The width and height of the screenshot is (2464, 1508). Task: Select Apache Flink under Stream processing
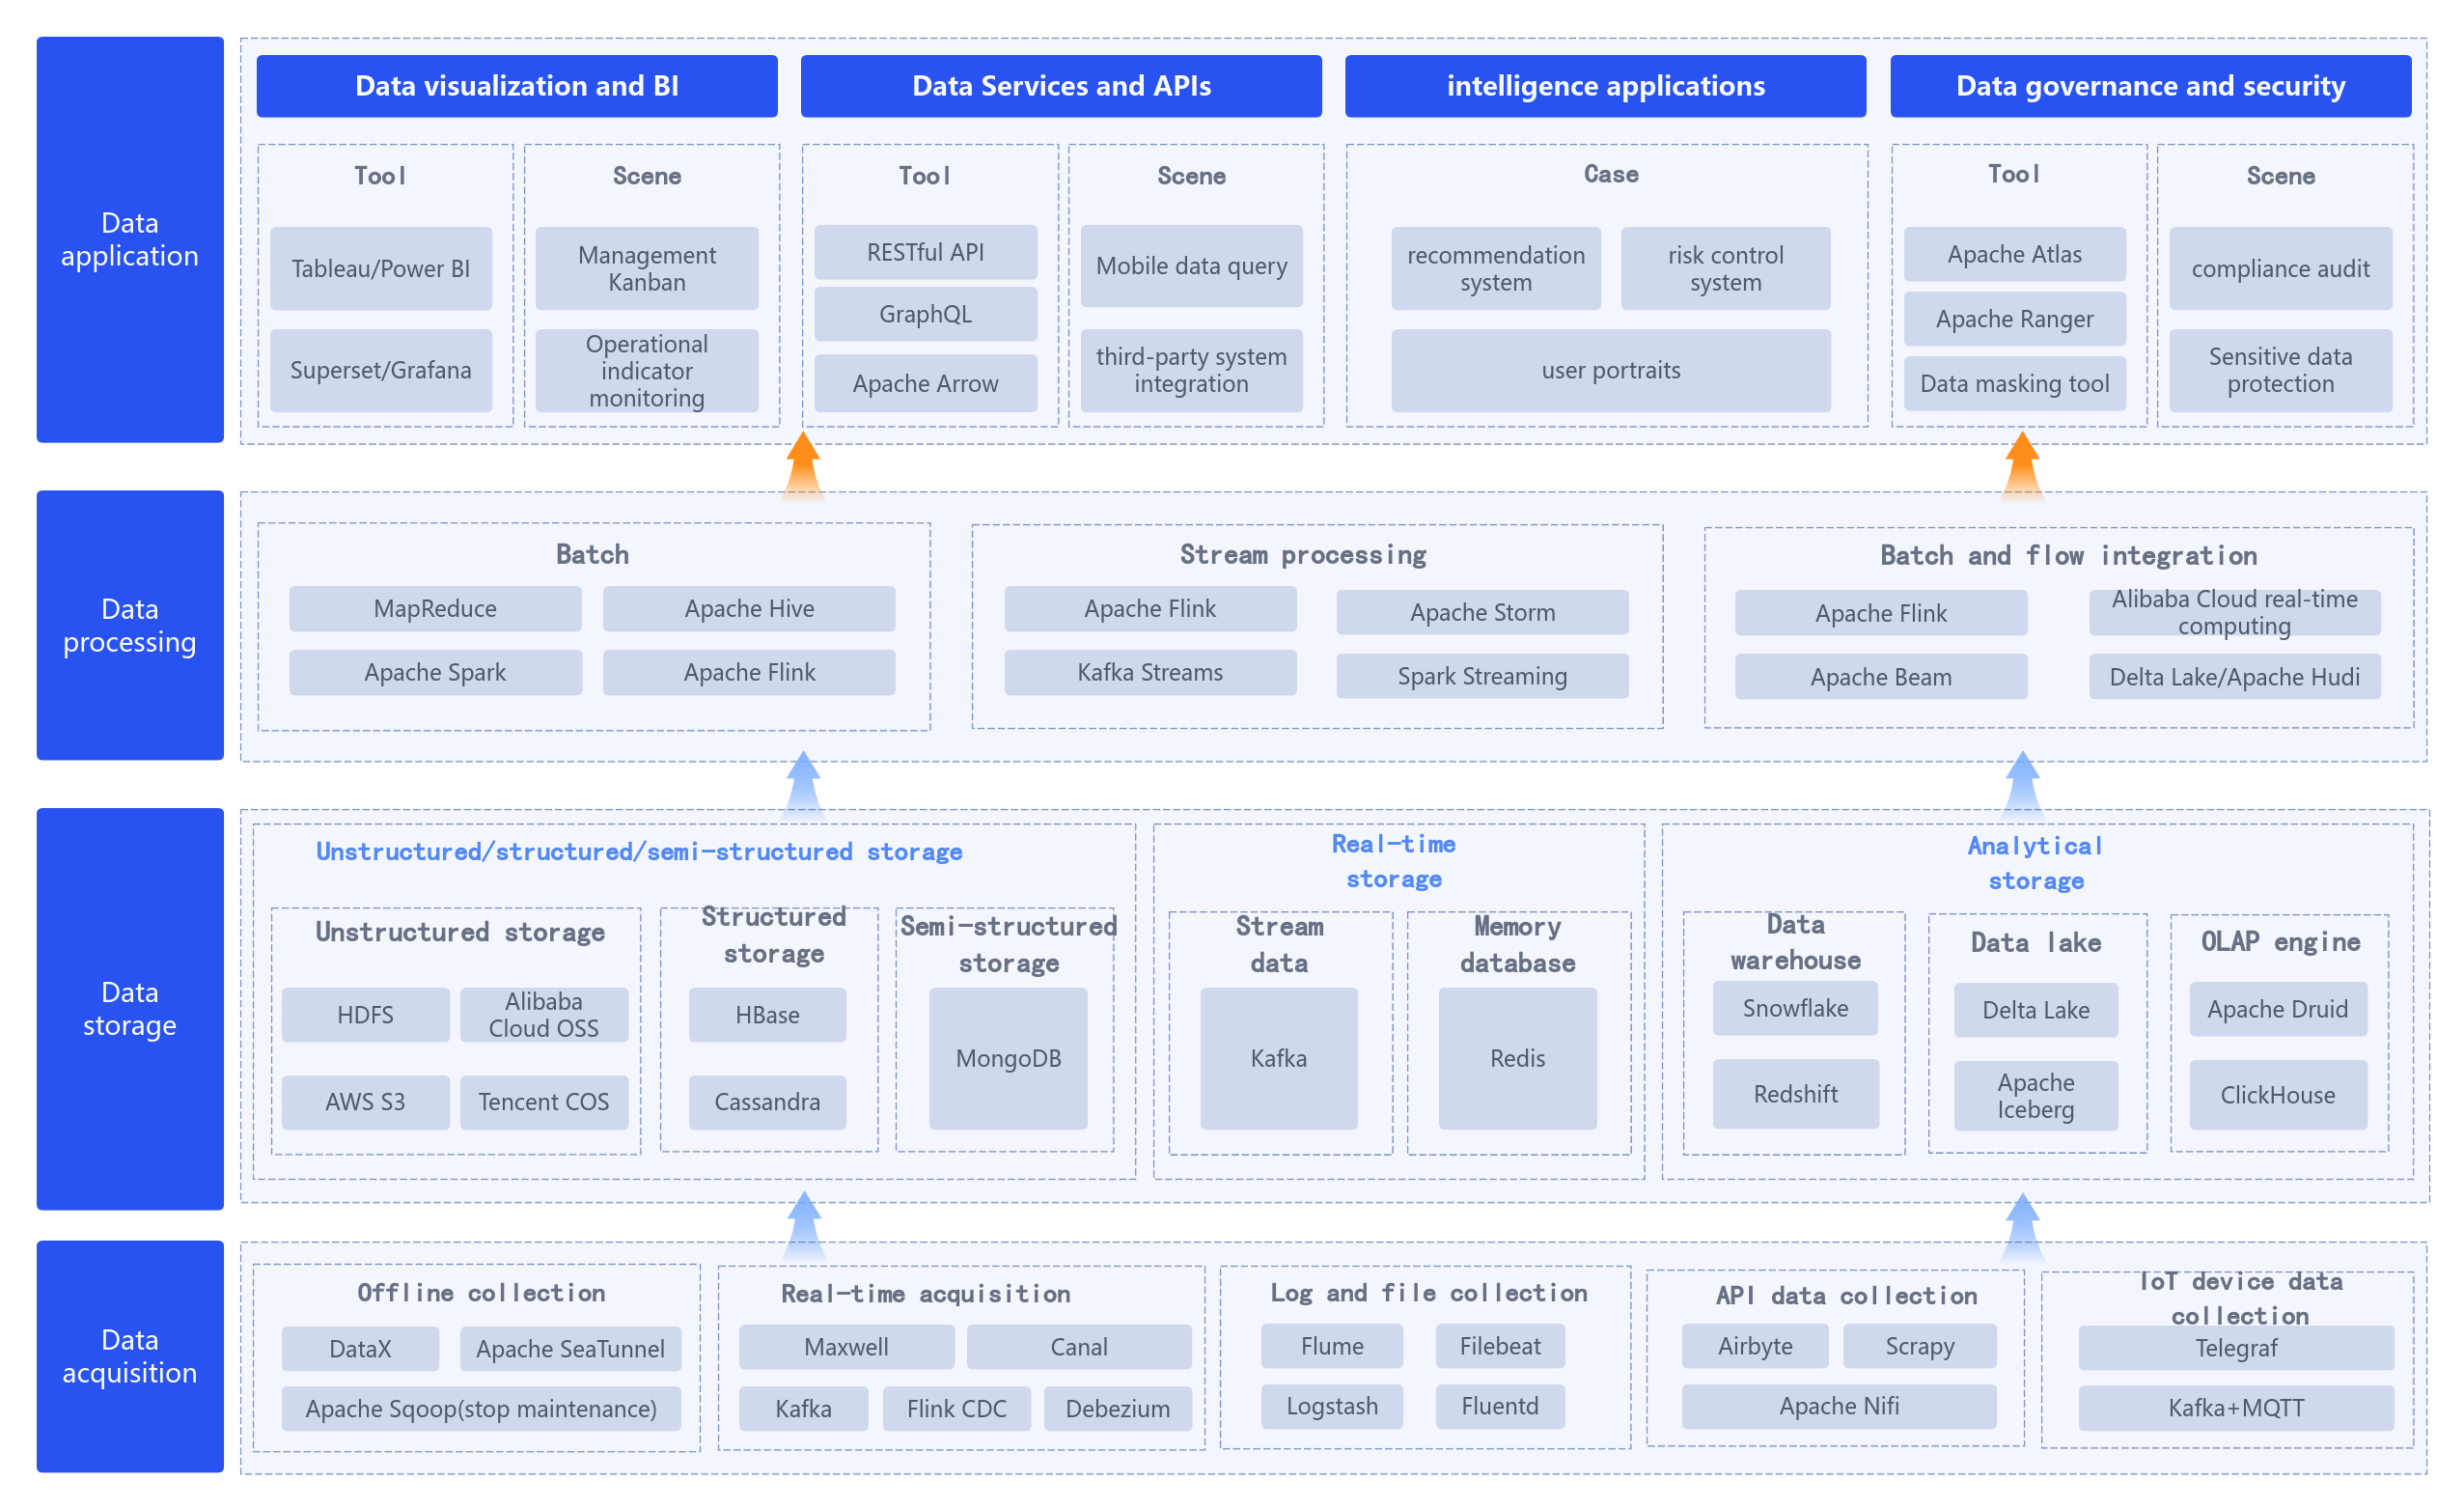click(1150, 608)
